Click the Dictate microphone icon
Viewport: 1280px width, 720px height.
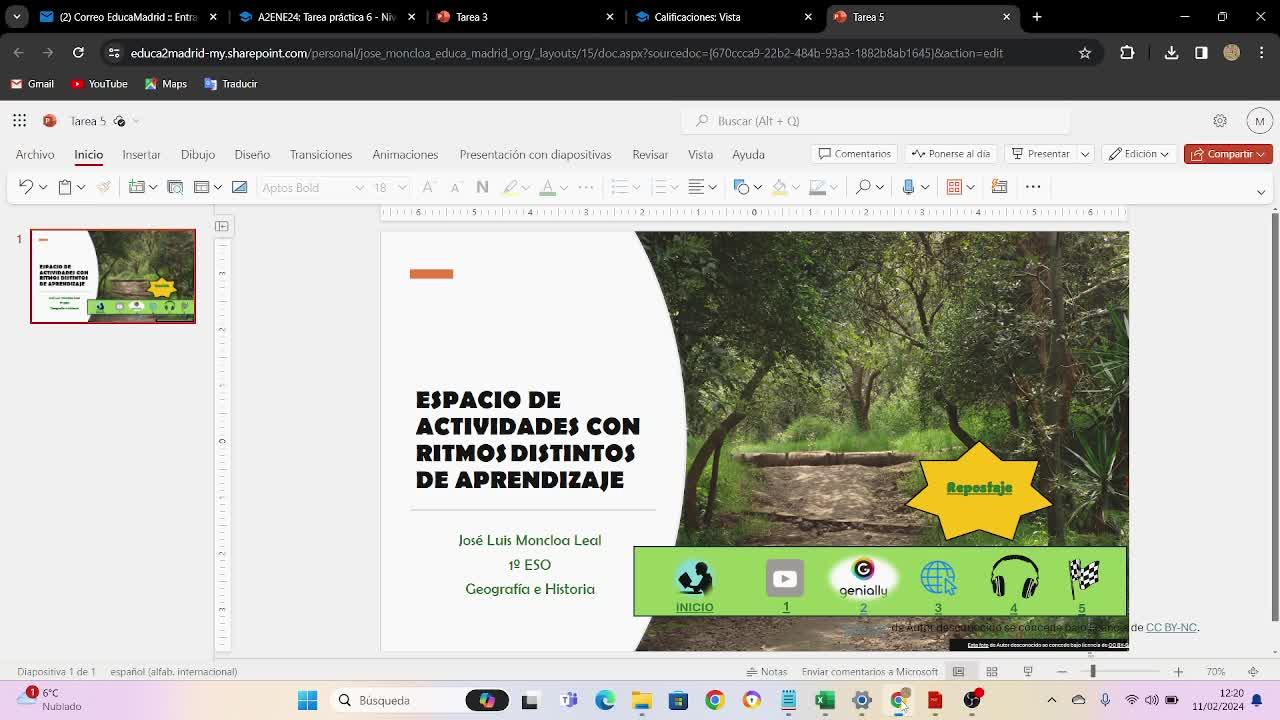(x=908, y=187)
